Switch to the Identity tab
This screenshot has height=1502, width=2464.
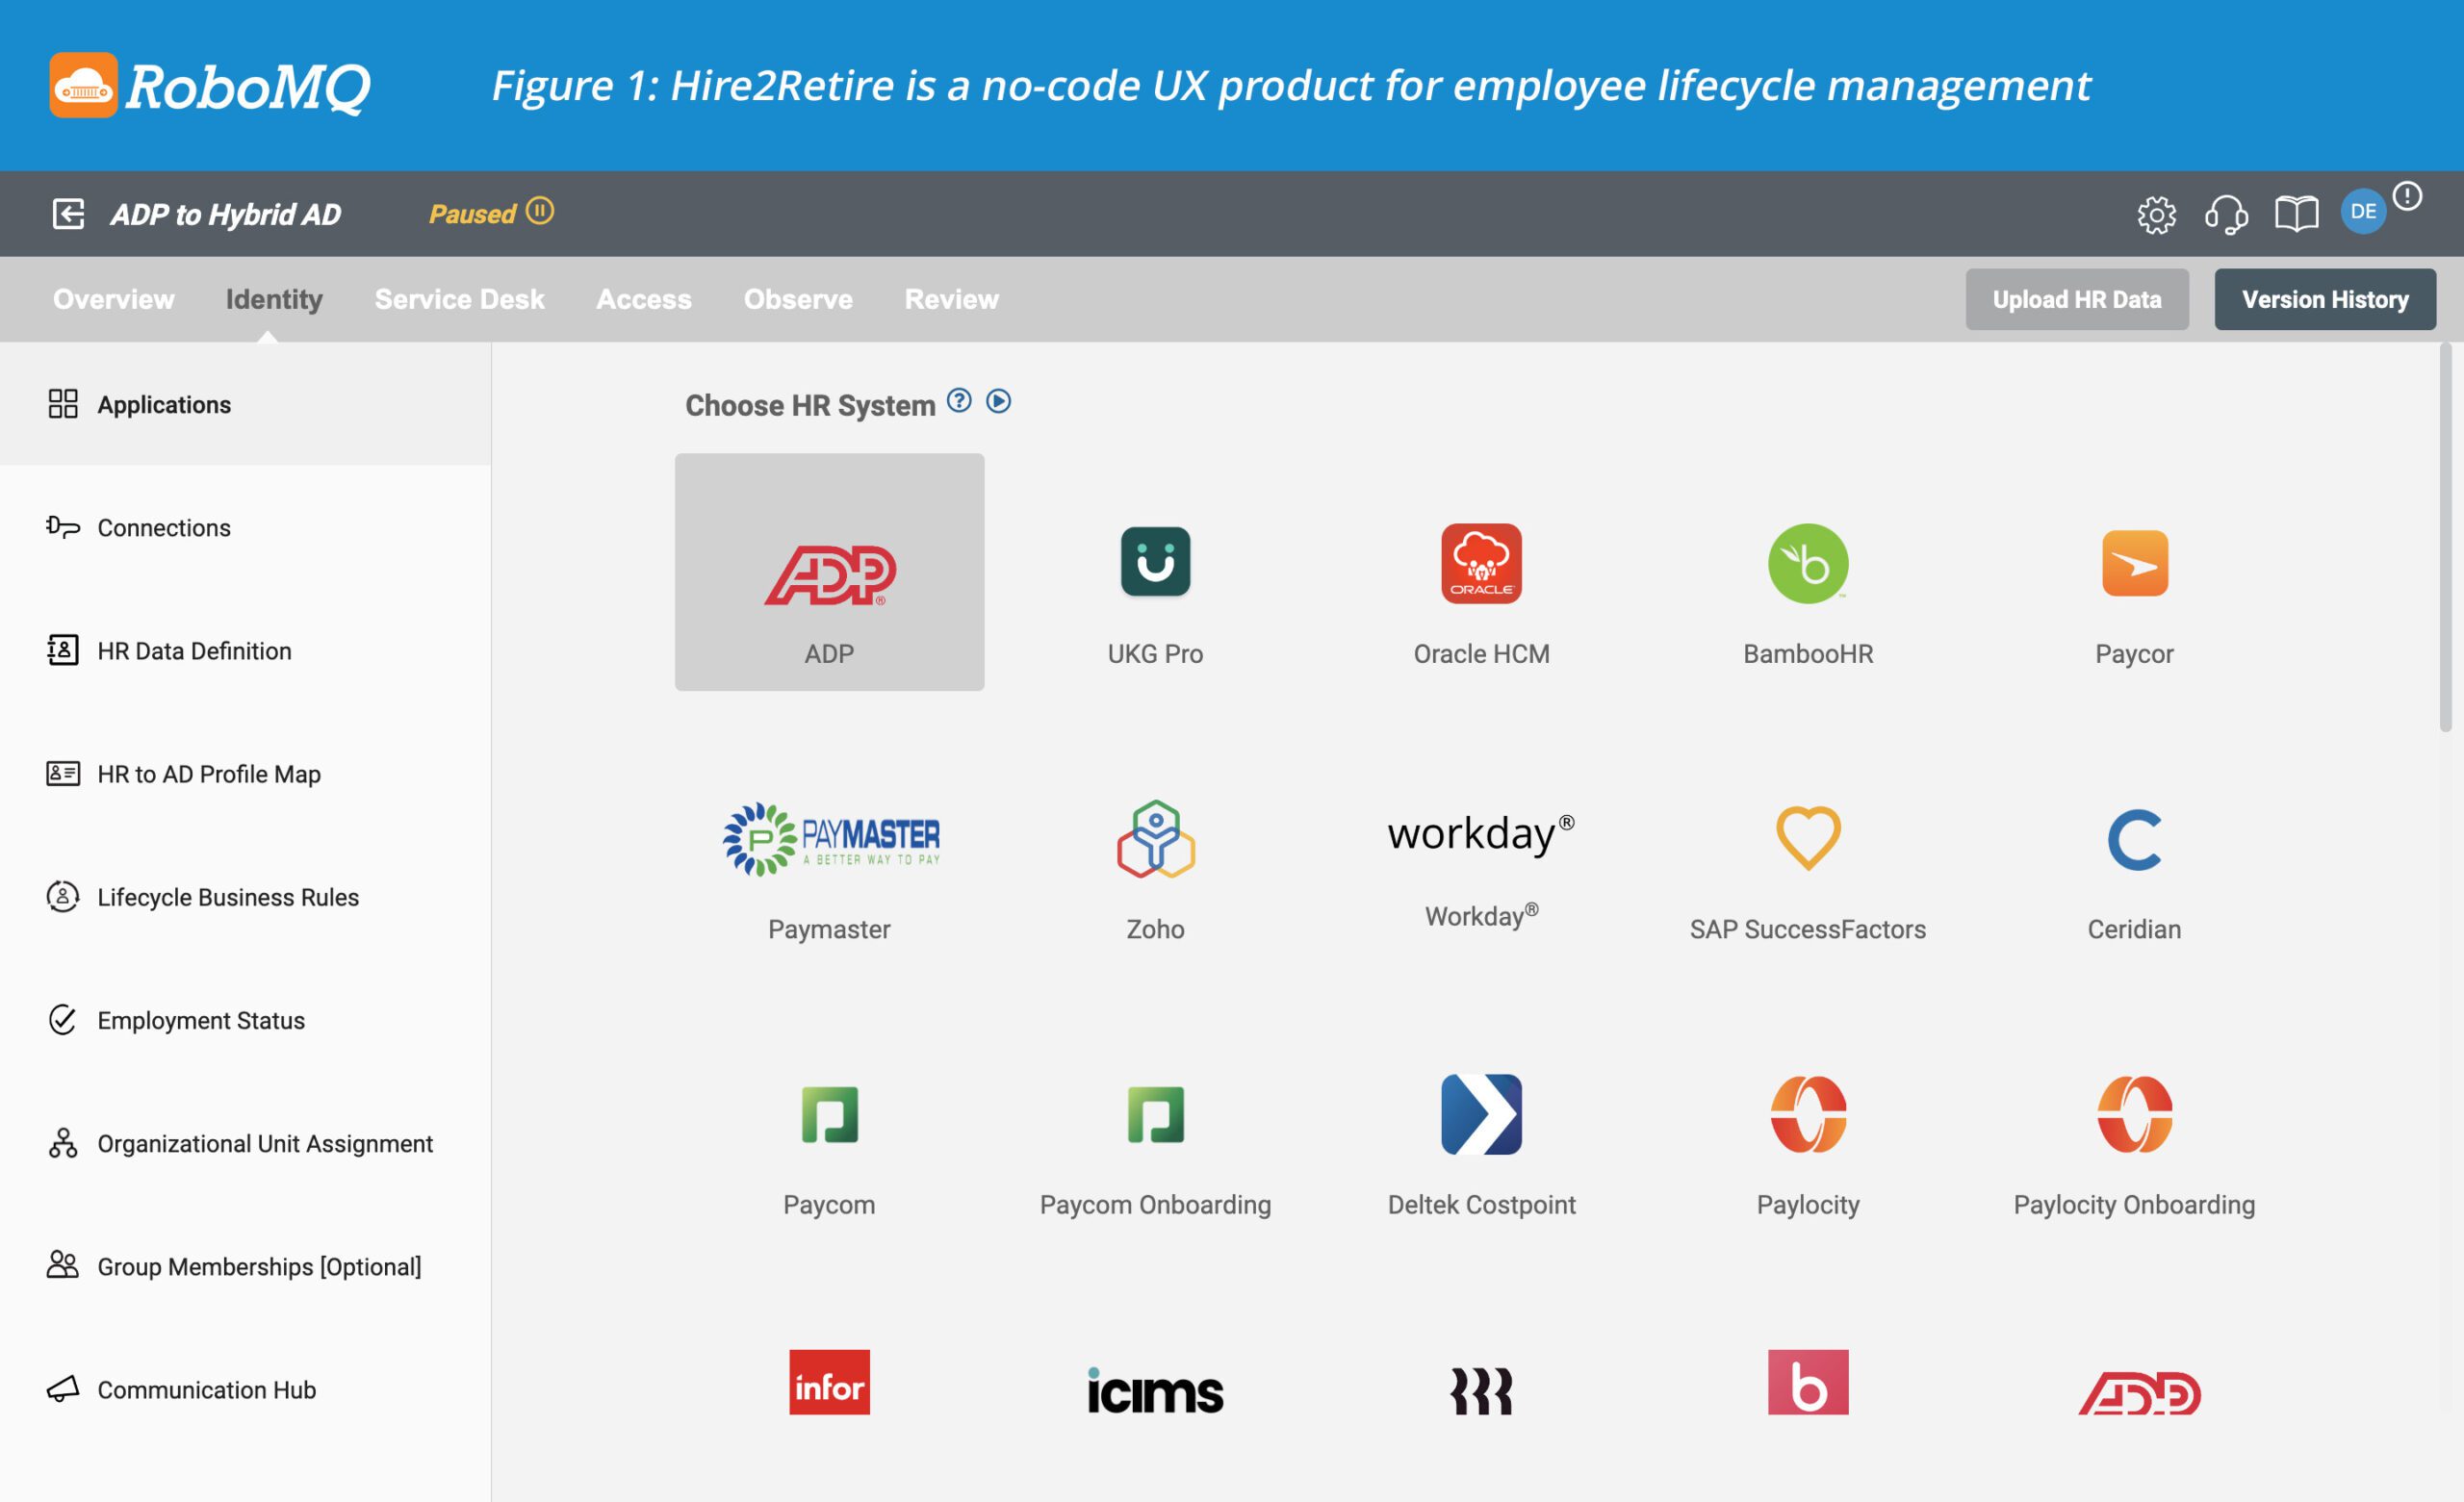(274, 299)
